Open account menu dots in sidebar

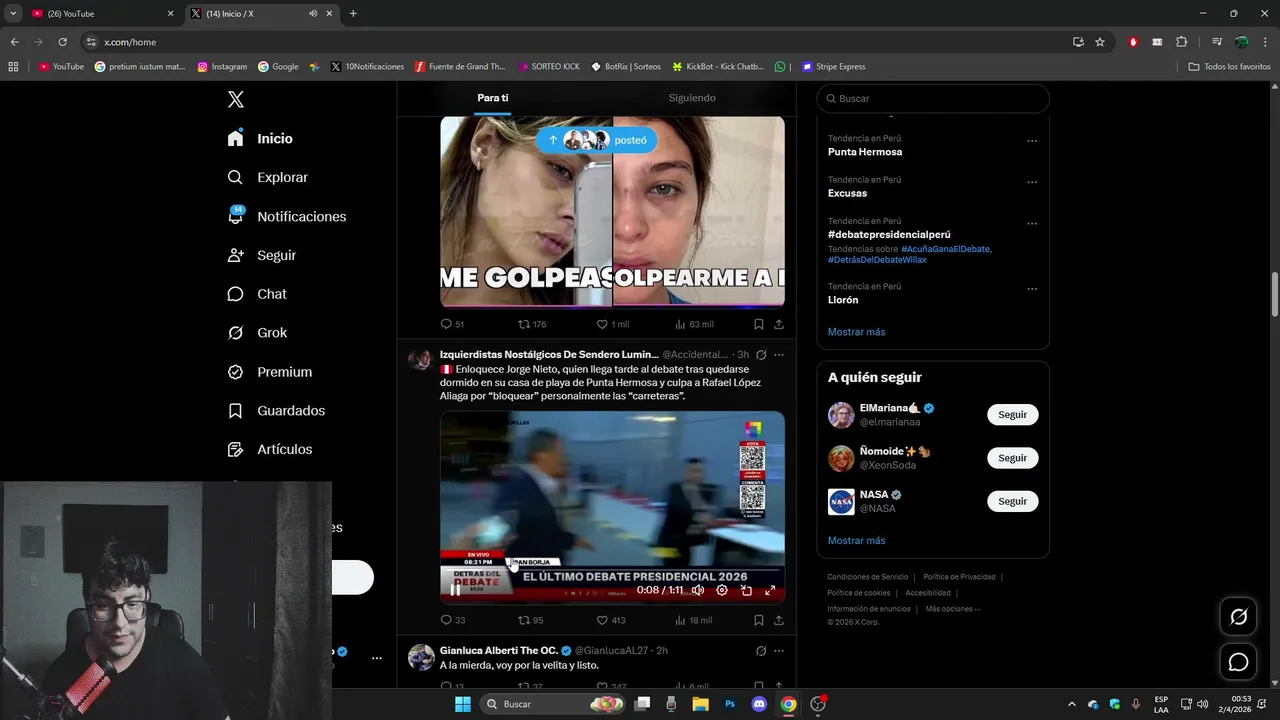coord(377,658)
